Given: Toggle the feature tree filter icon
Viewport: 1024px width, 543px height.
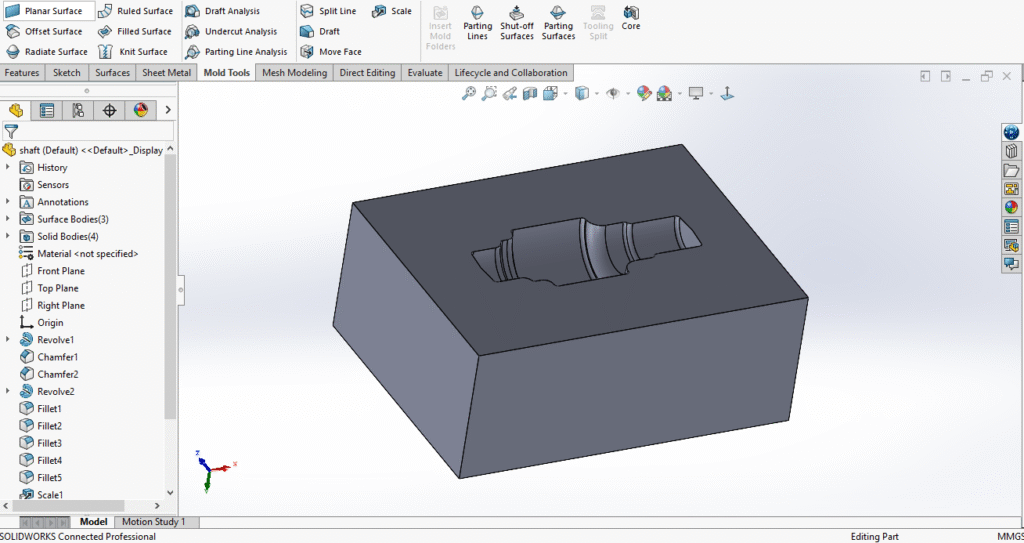Looking at the screenshot, I should [x=11, y=131].
